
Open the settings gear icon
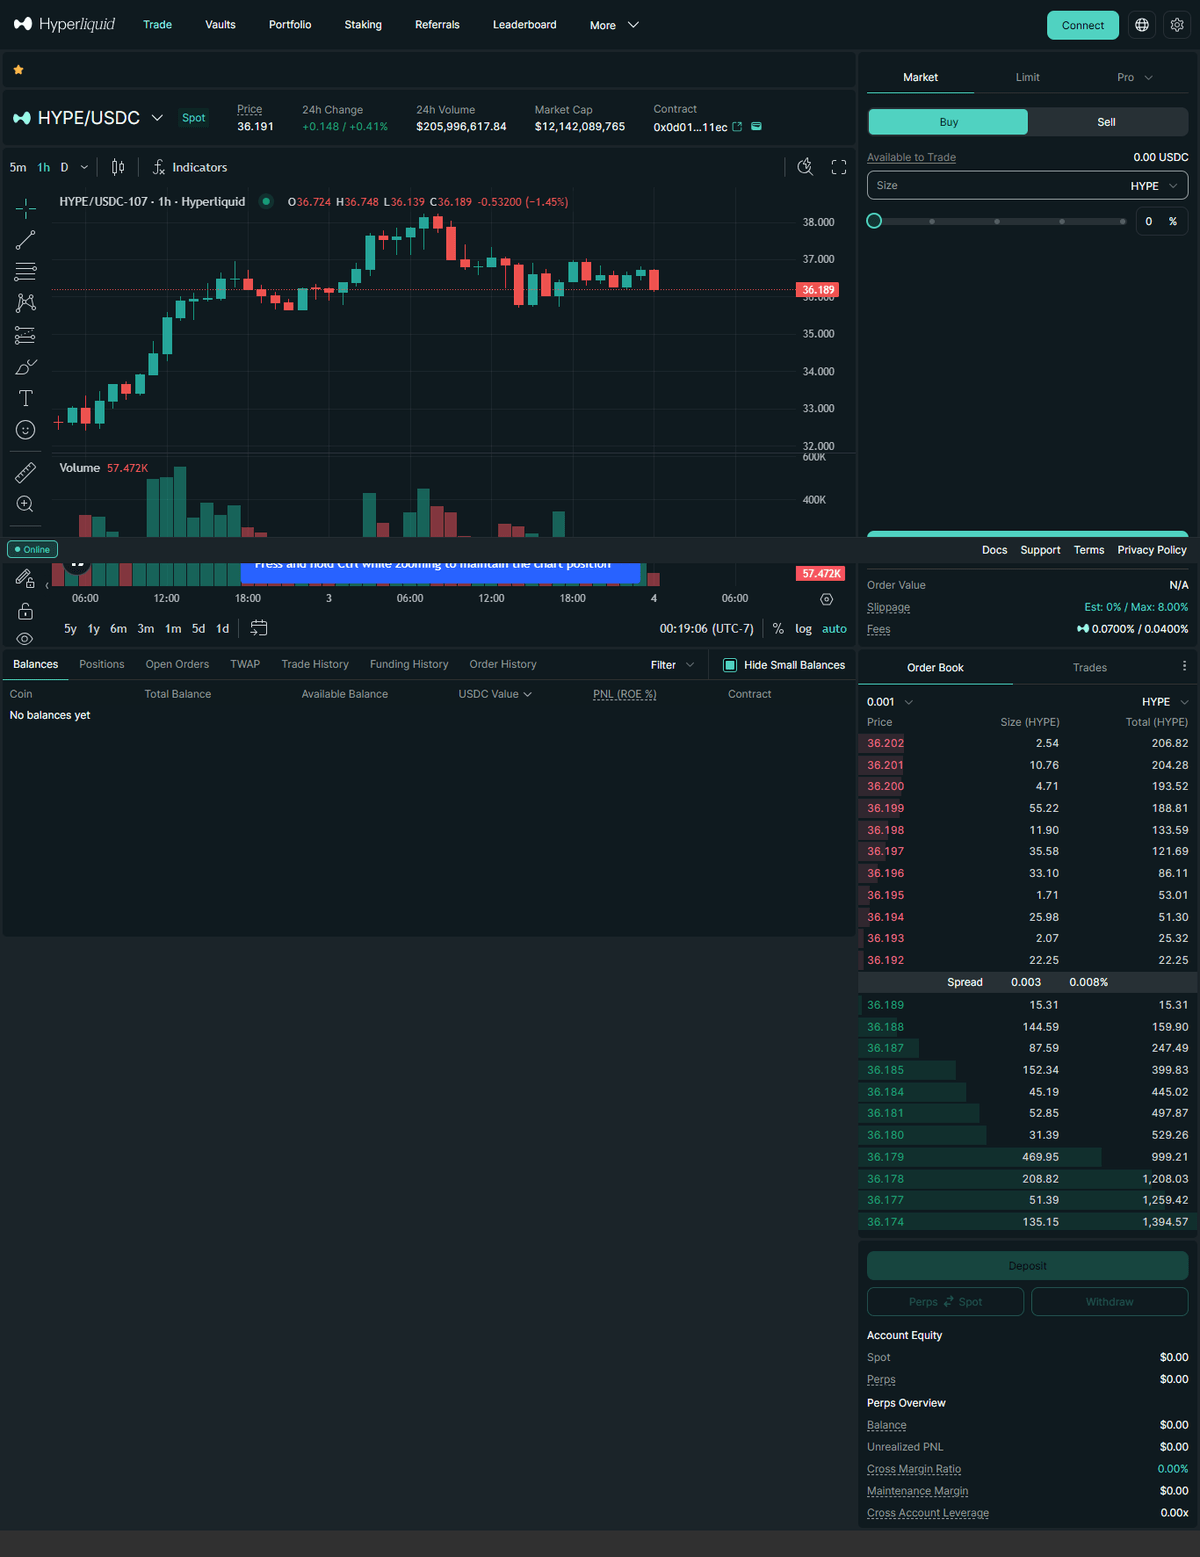pyautogui.click(x=1177, y=25)
